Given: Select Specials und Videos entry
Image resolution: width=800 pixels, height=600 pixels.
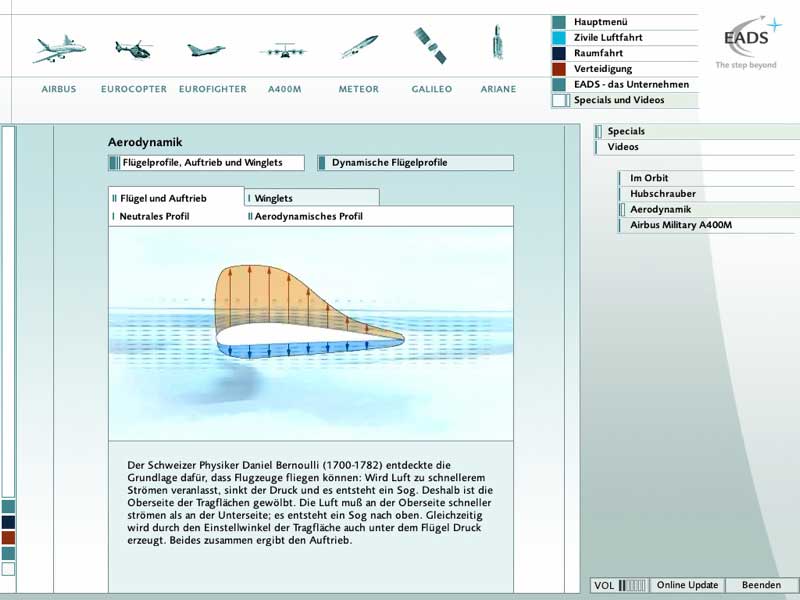Looking at the screenshot, I should (x=625, y=100).
